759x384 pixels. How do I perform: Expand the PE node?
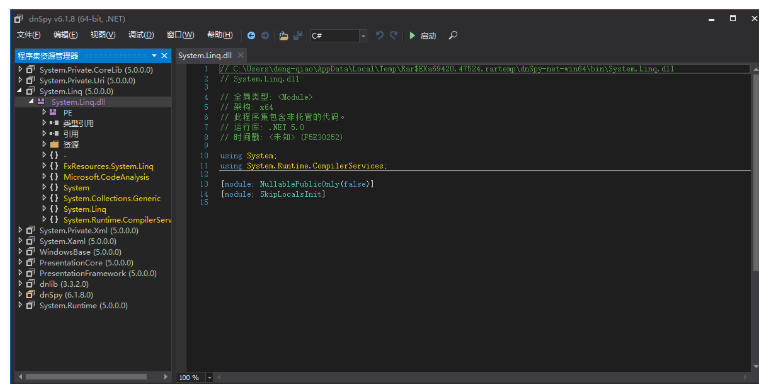(44, 112)
